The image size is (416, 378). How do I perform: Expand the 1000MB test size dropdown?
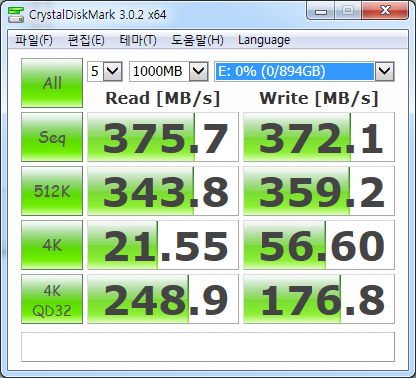[199, 71]
